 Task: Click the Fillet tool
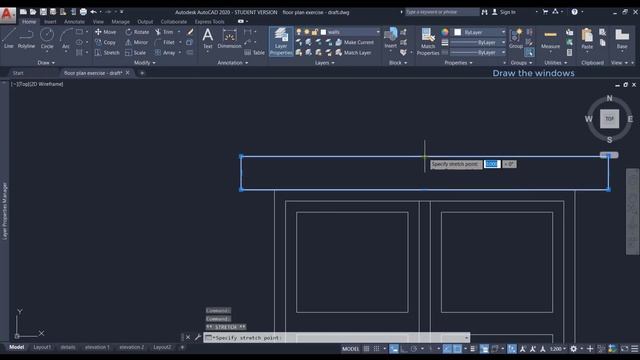pos(165,42)
